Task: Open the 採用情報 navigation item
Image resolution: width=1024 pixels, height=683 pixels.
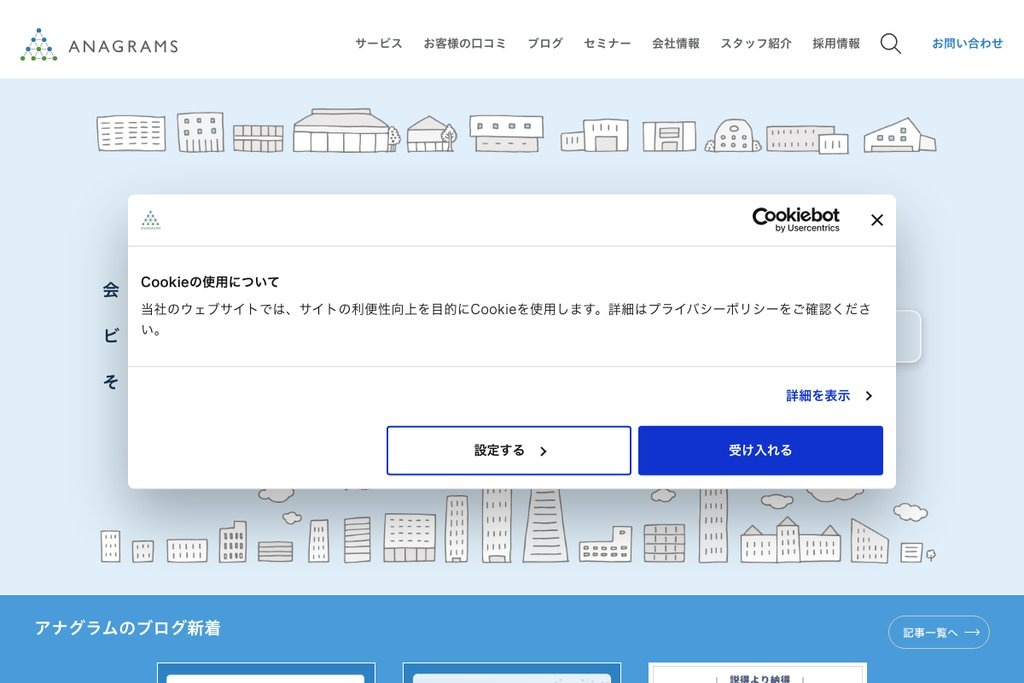Action: (834, 44)
